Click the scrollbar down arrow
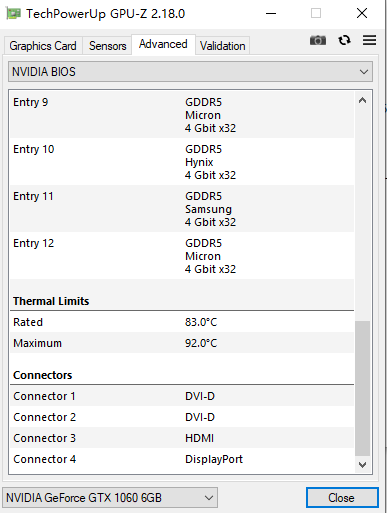Image resolution: width=387 pixels, height=513 pixels. click(x=363, y=464)
